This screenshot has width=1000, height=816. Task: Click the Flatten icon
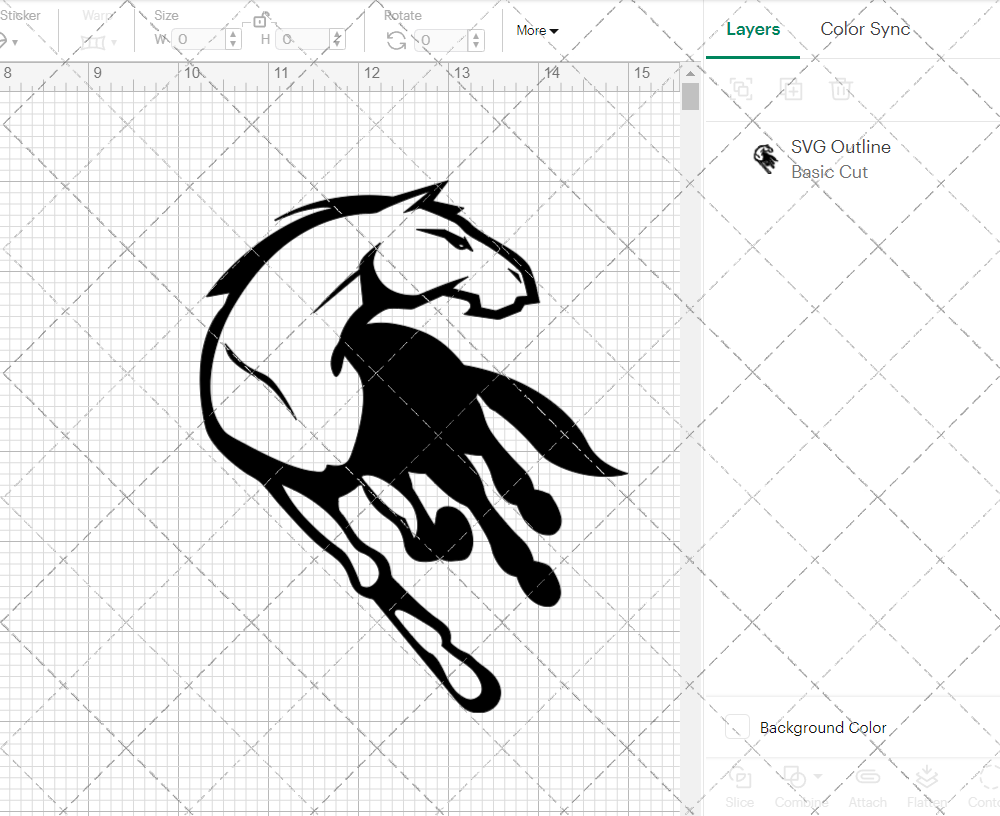pos(927,779)
